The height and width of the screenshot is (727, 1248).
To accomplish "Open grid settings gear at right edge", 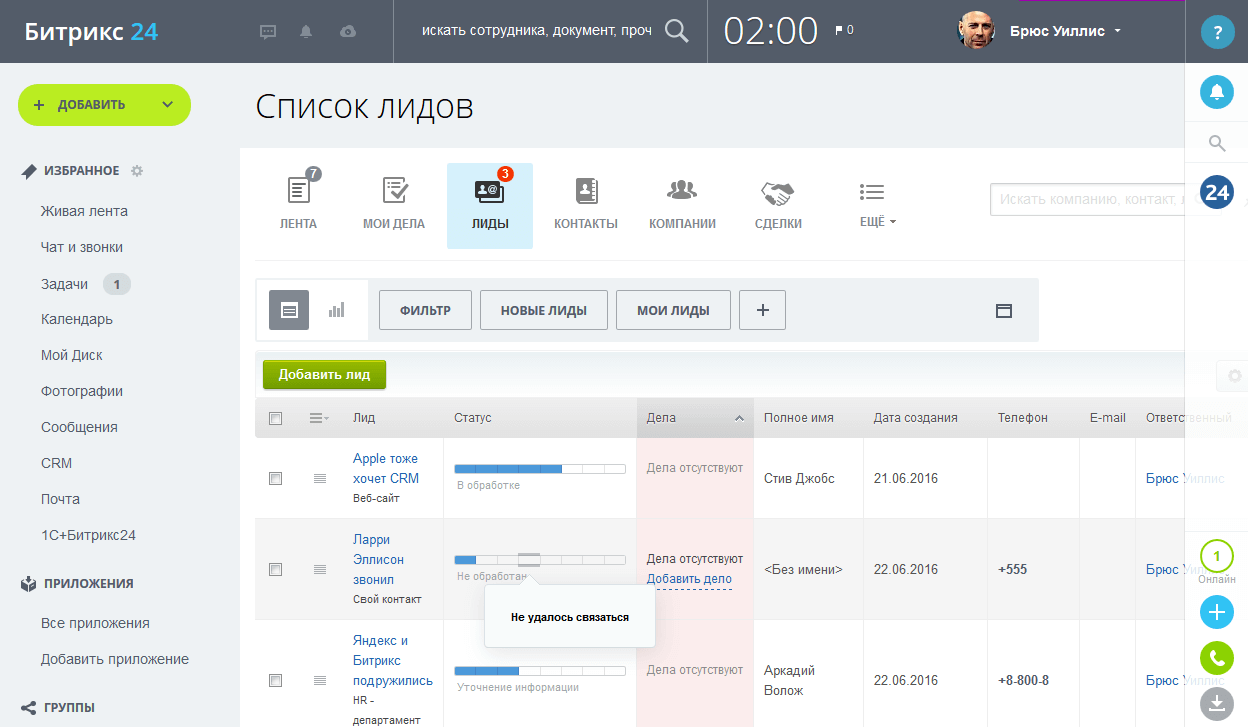I will click(x=1234, y=376).
